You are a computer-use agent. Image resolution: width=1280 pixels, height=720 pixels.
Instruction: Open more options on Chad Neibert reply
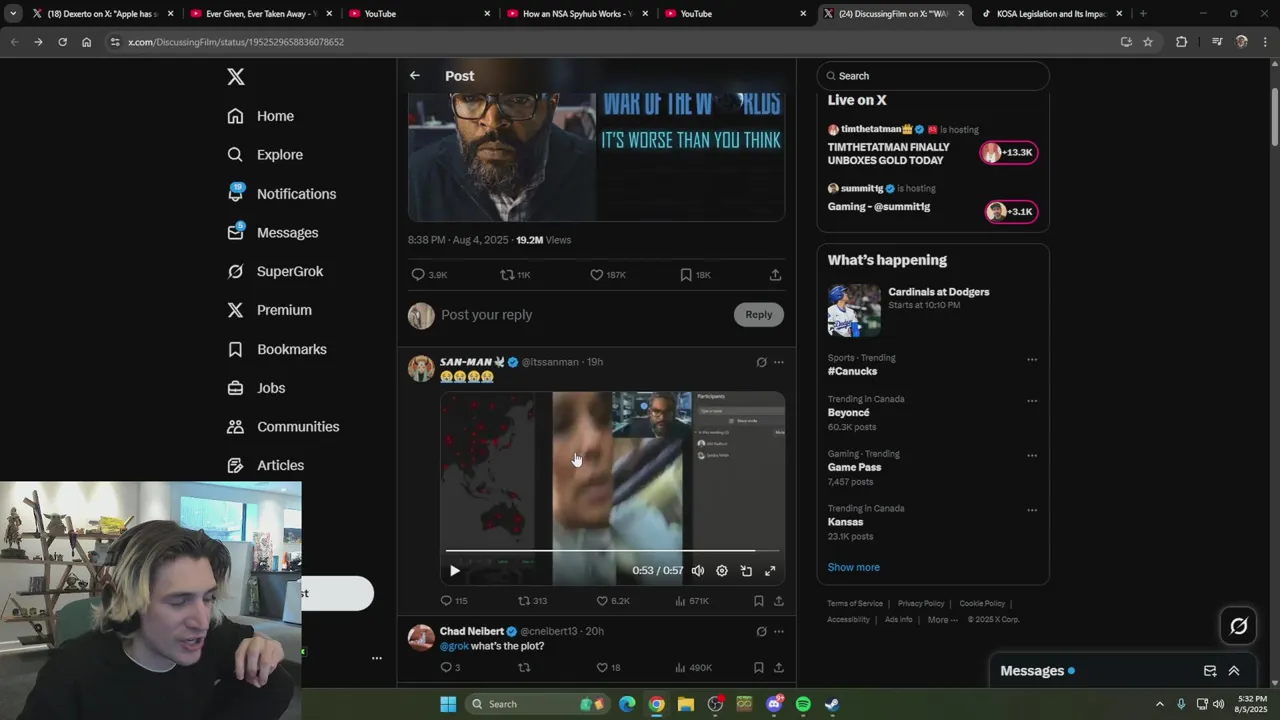(779, 632)
